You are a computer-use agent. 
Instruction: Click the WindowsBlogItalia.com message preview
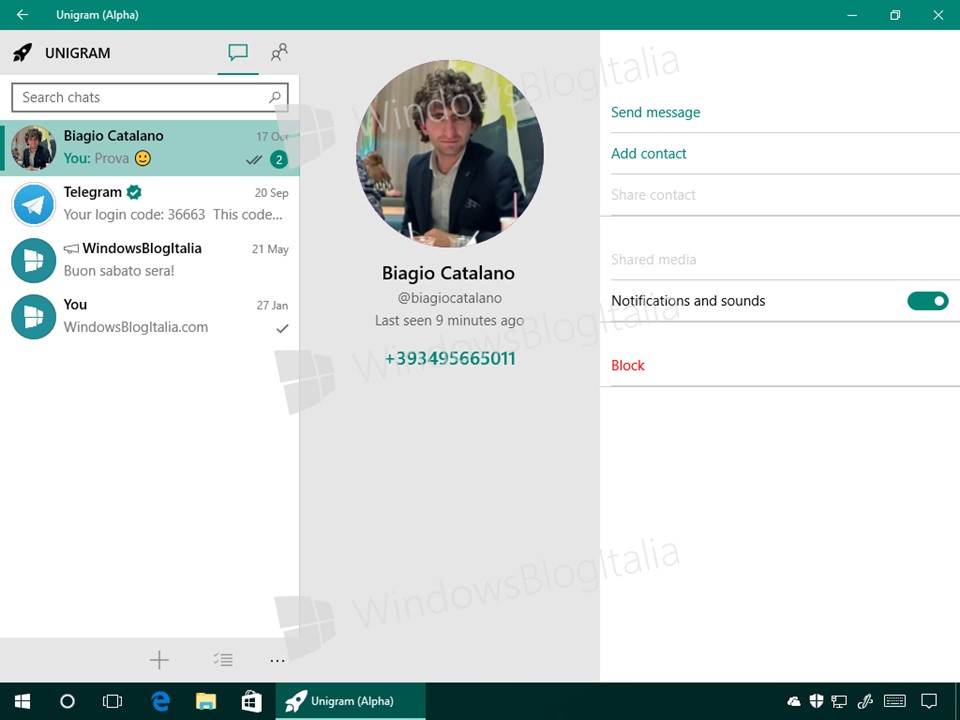tap(136, 327)
